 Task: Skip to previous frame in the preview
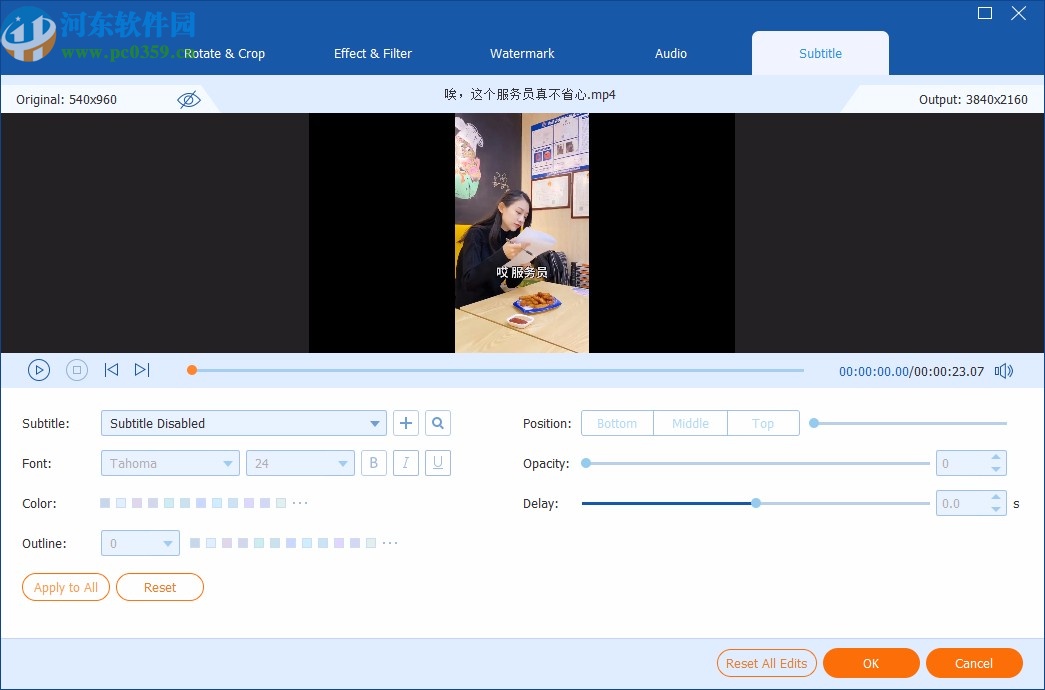pos(111,369)
